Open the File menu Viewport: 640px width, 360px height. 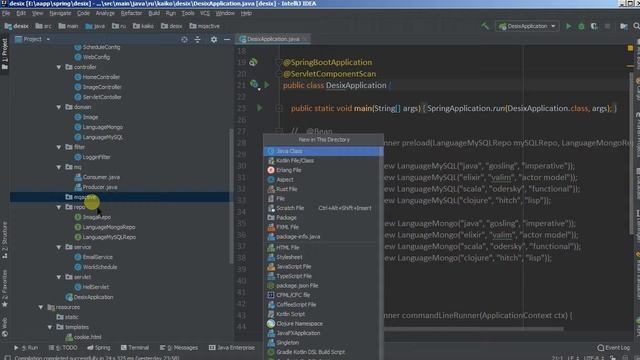(x=6, y=13)
